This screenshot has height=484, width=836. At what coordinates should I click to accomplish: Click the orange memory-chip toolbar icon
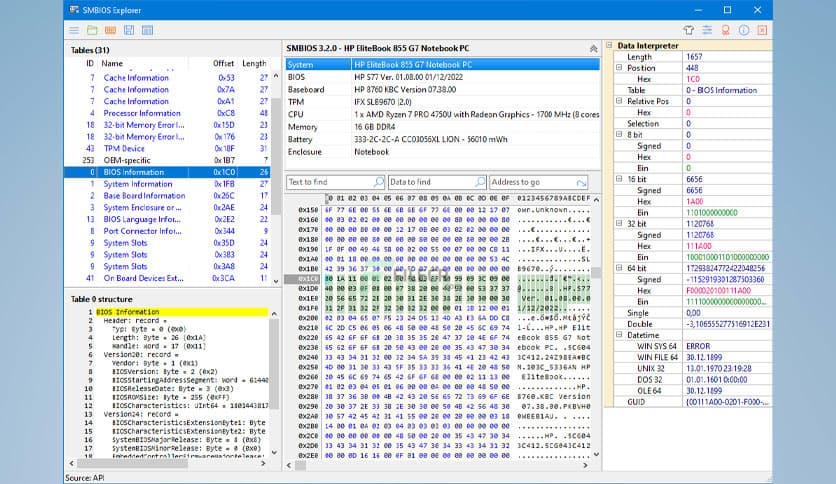[110, 30]
